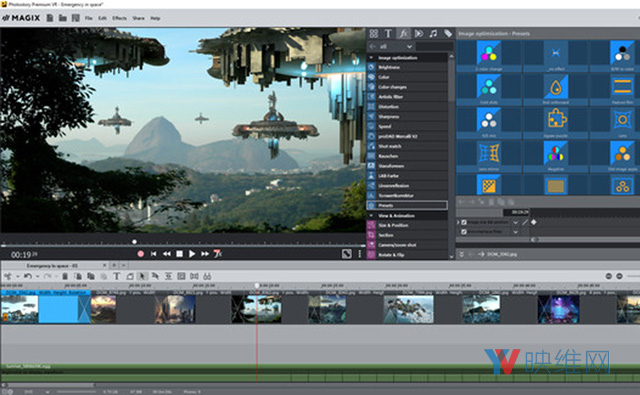The width and height of the screenshot is (640, 395).
Task: Select Distortion effect
Action: (407, 107)
